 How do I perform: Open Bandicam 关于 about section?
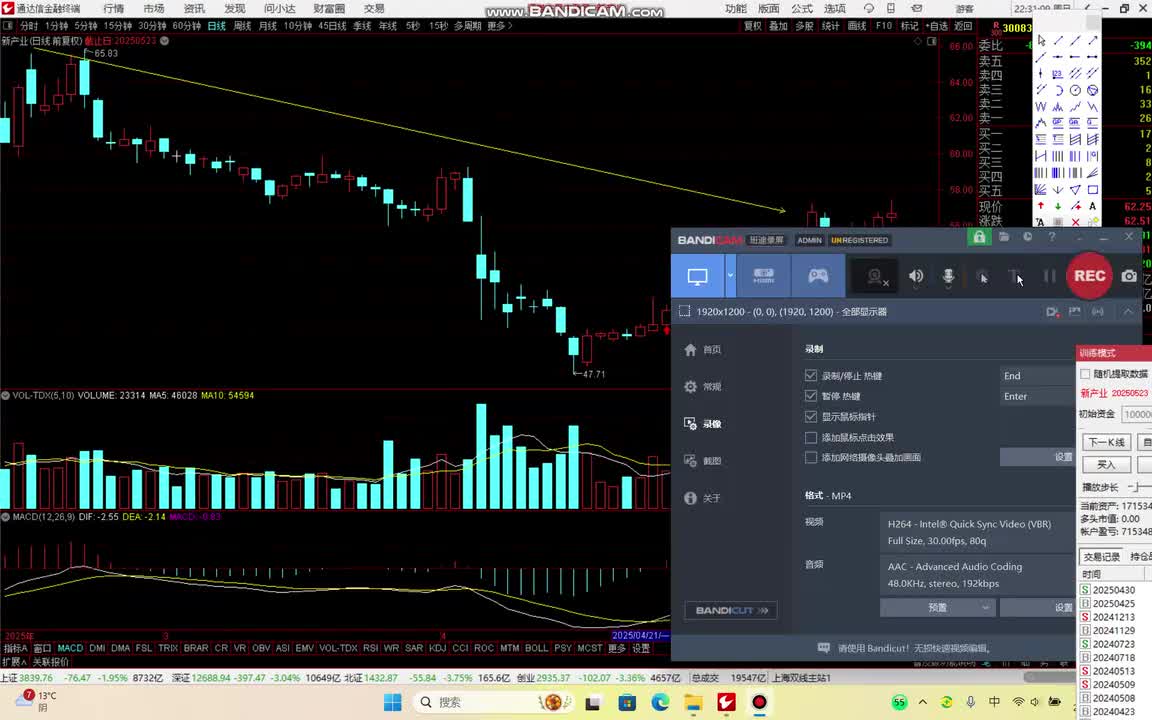703,498
